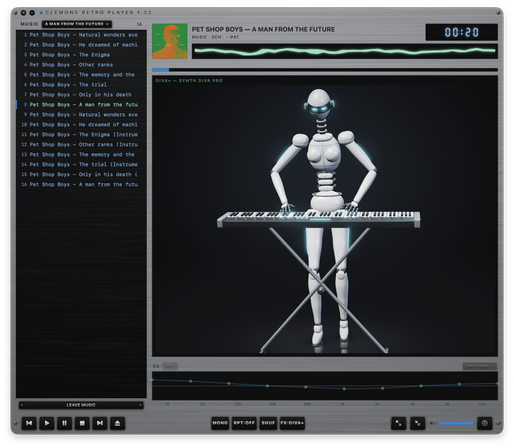This screenshot has width=514, height=448.
Task: Select track 1 'Natural wonders eve'
Action: (x=81, y=35)
